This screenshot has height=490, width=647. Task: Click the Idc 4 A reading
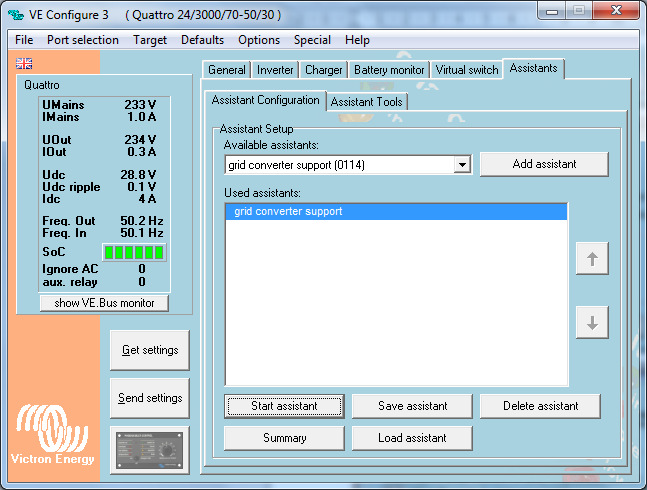(x=147, y=199)
